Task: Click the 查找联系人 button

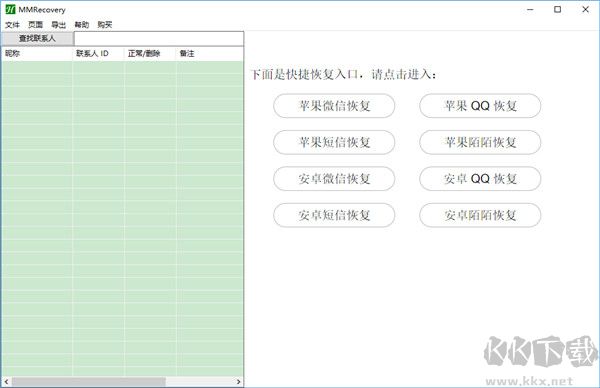Action: pos(37,39)
